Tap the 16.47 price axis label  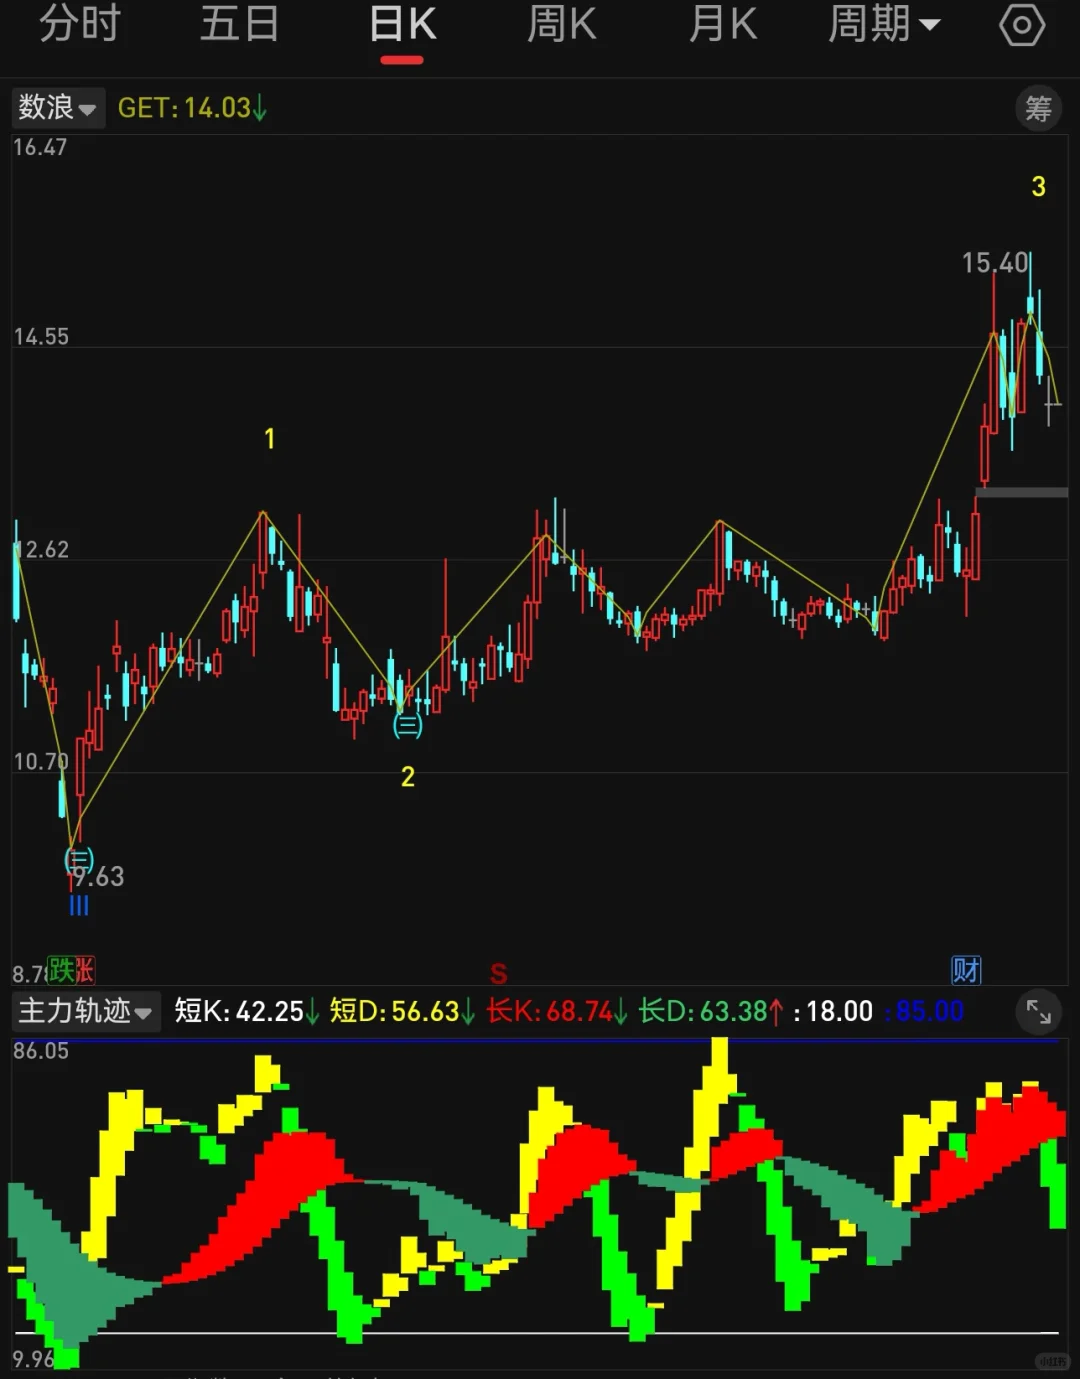click(40, 147)
